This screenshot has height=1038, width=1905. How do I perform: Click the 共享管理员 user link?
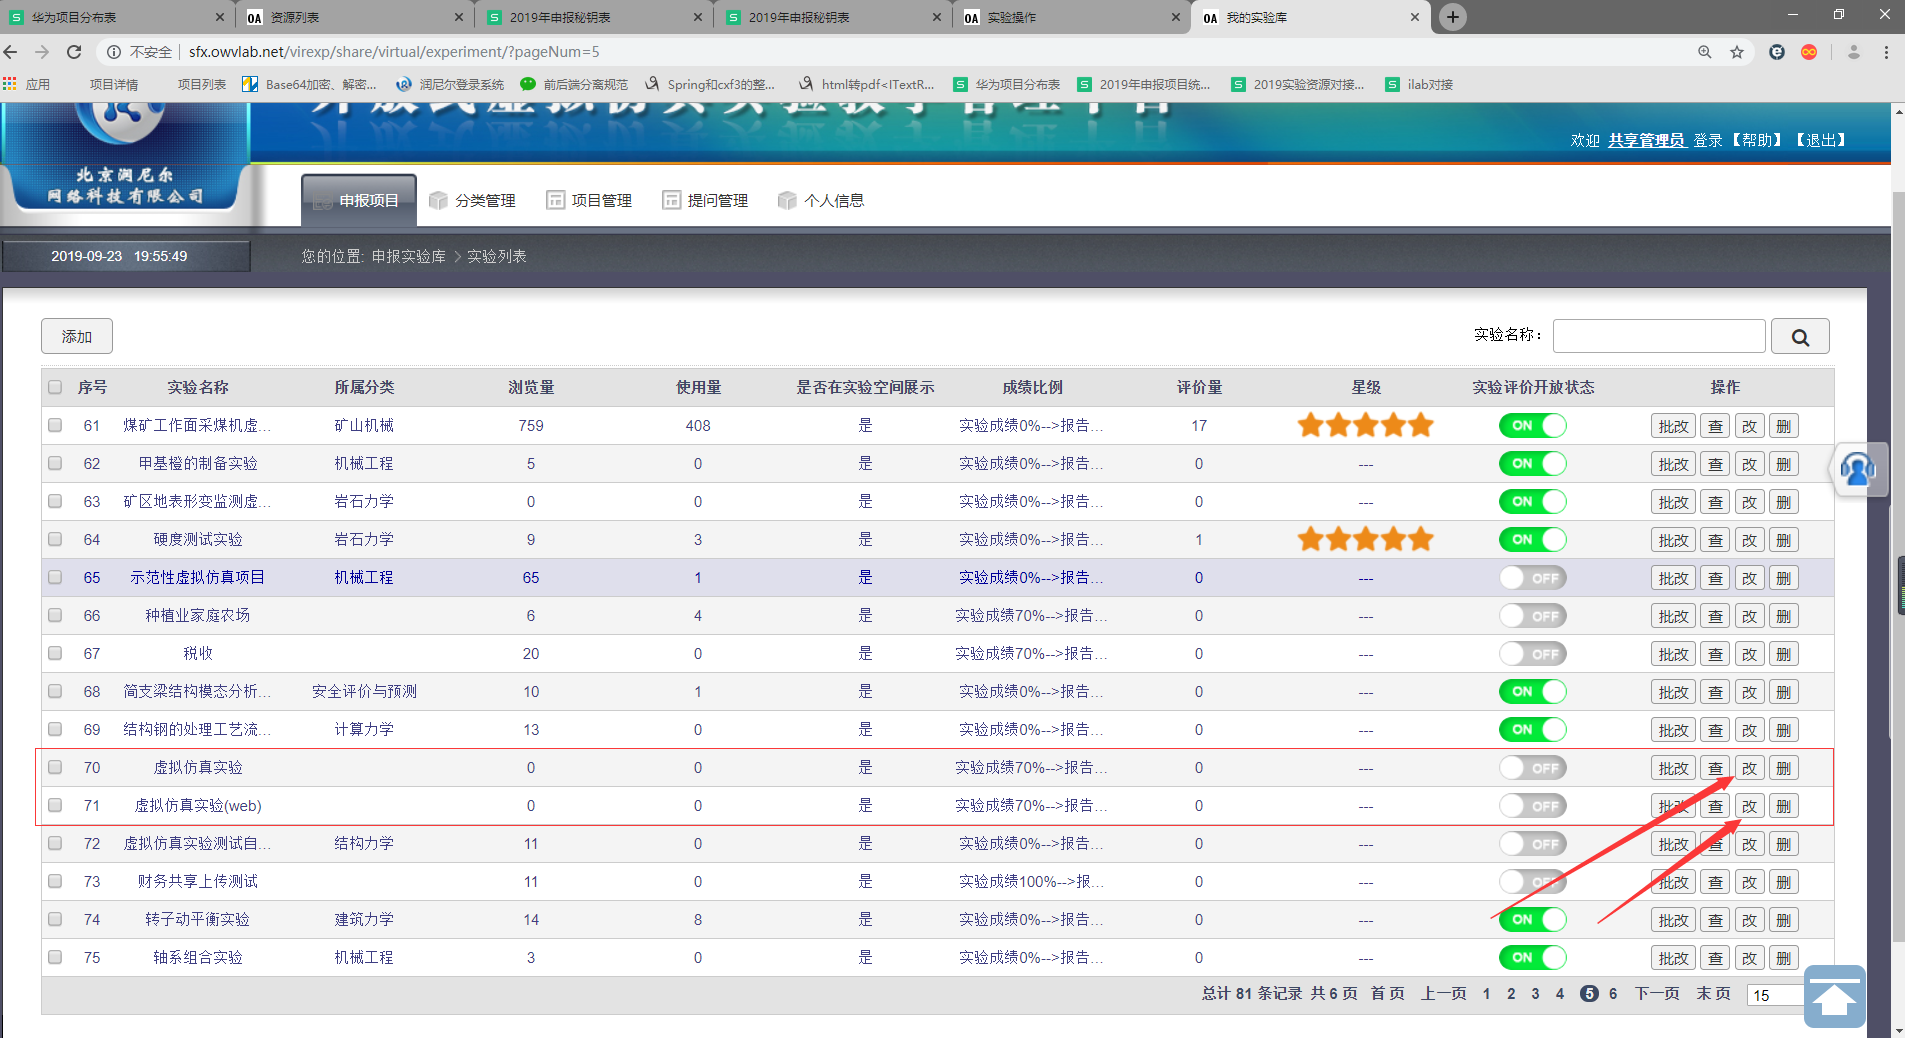click(x=1646, y=140)
